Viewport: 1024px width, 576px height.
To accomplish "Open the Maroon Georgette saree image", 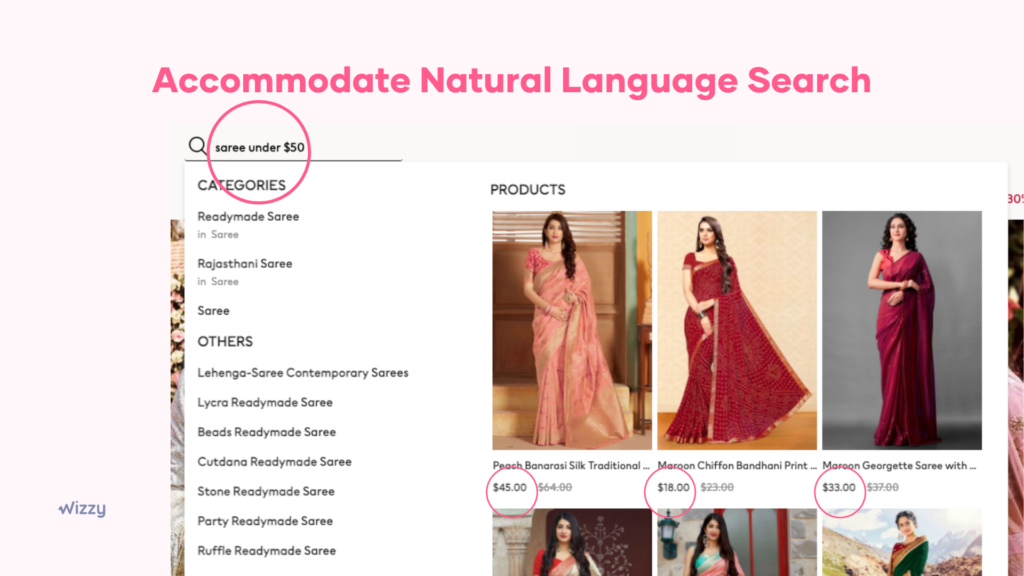I will click(902, 330).
